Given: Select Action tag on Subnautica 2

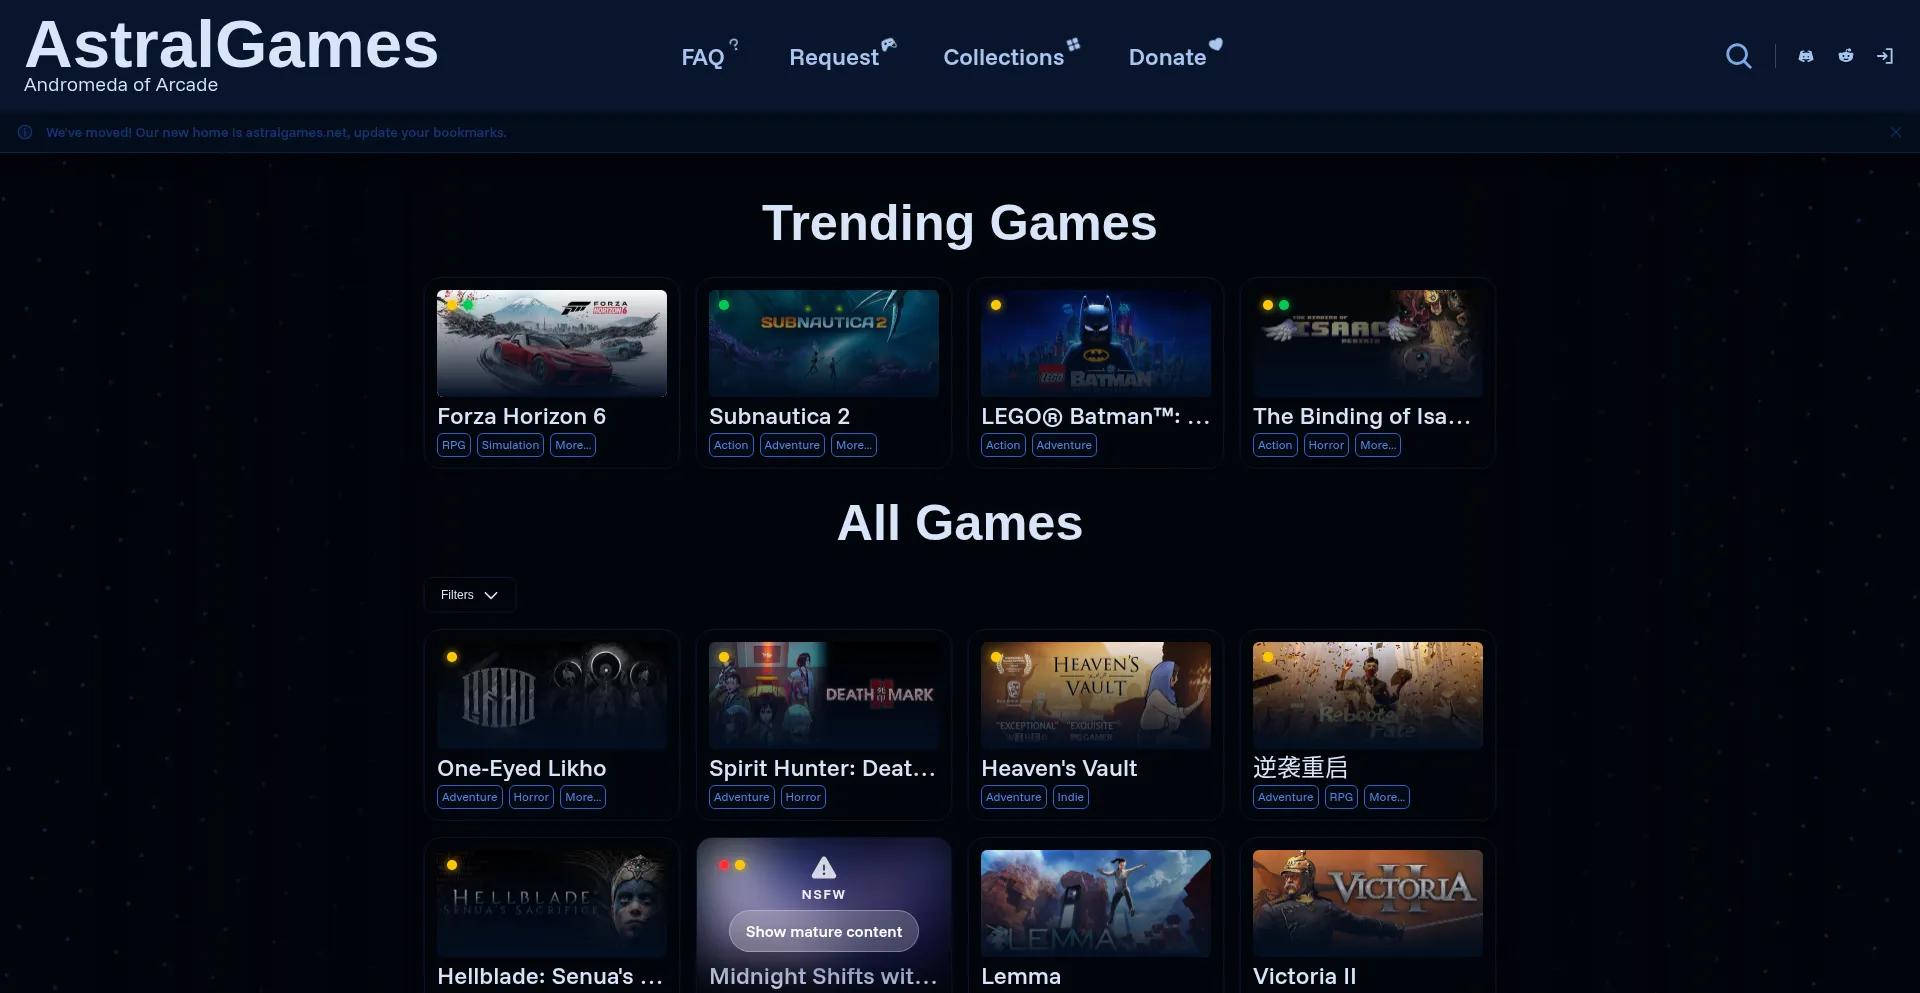Looking at the screenshot, I should [731, 445].
